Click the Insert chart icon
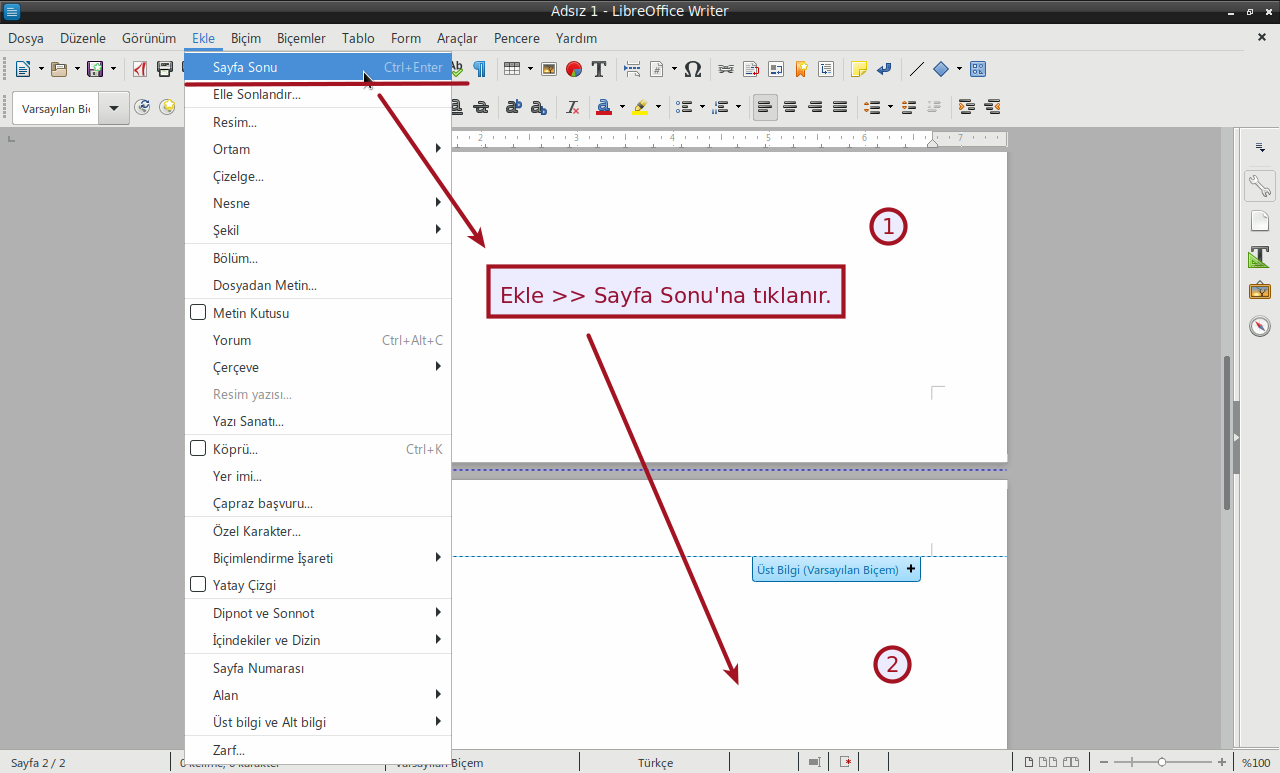Viewport: 1280px width, 773px height. [574, 69]
